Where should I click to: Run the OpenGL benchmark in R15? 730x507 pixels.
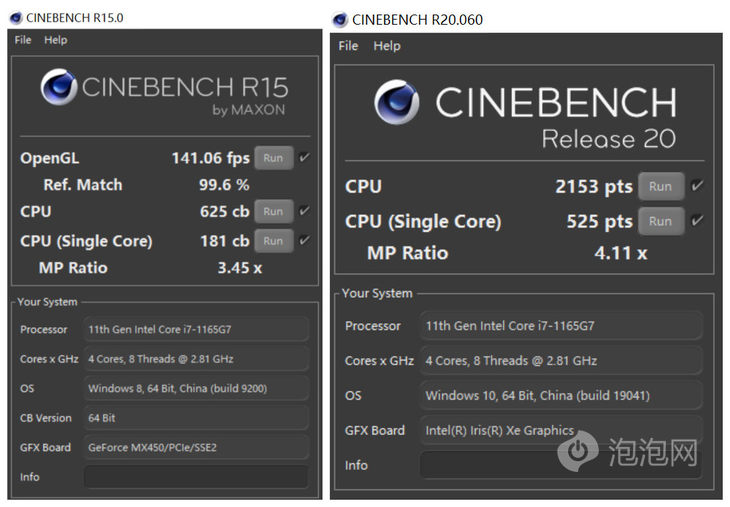(273, 158)
